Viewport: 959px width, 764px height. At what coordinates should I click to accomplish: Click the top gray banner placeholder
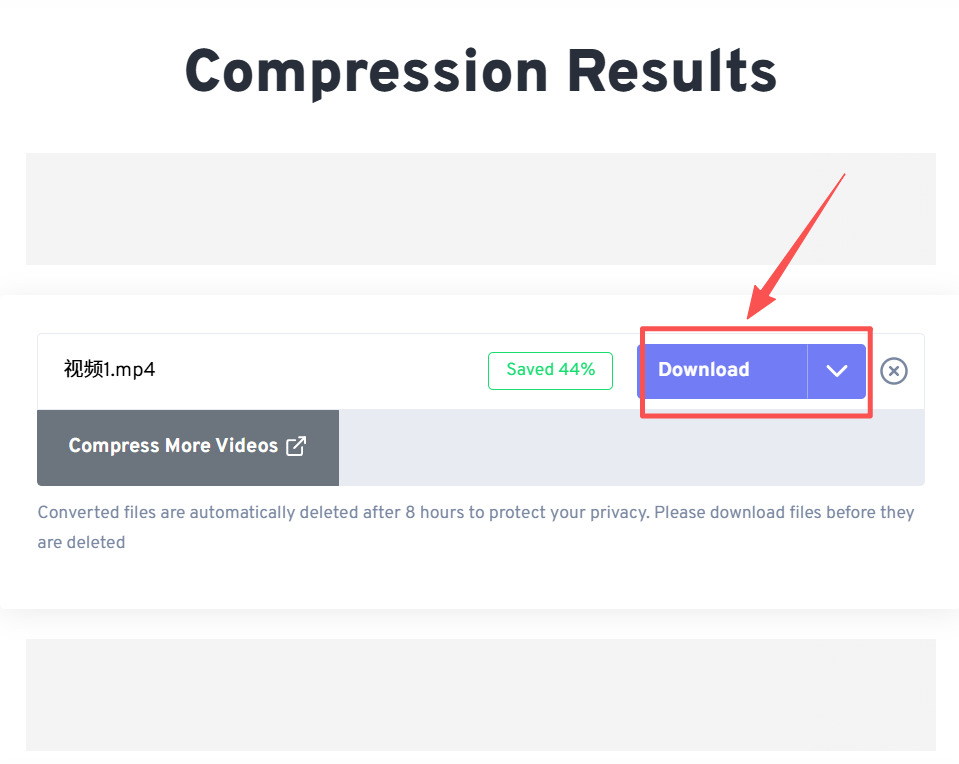(481, 209)
